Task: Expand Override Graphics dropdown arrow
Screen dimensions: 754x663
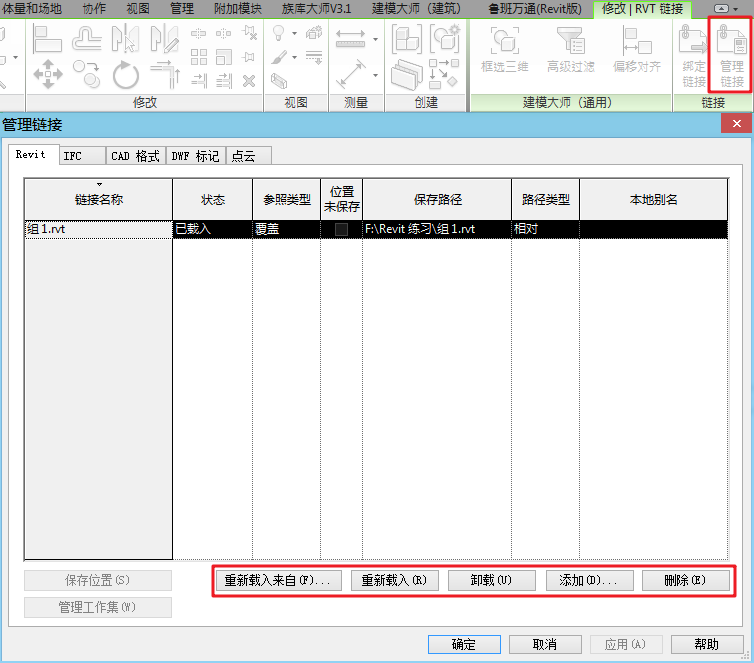Action: (x=294, y=58)
